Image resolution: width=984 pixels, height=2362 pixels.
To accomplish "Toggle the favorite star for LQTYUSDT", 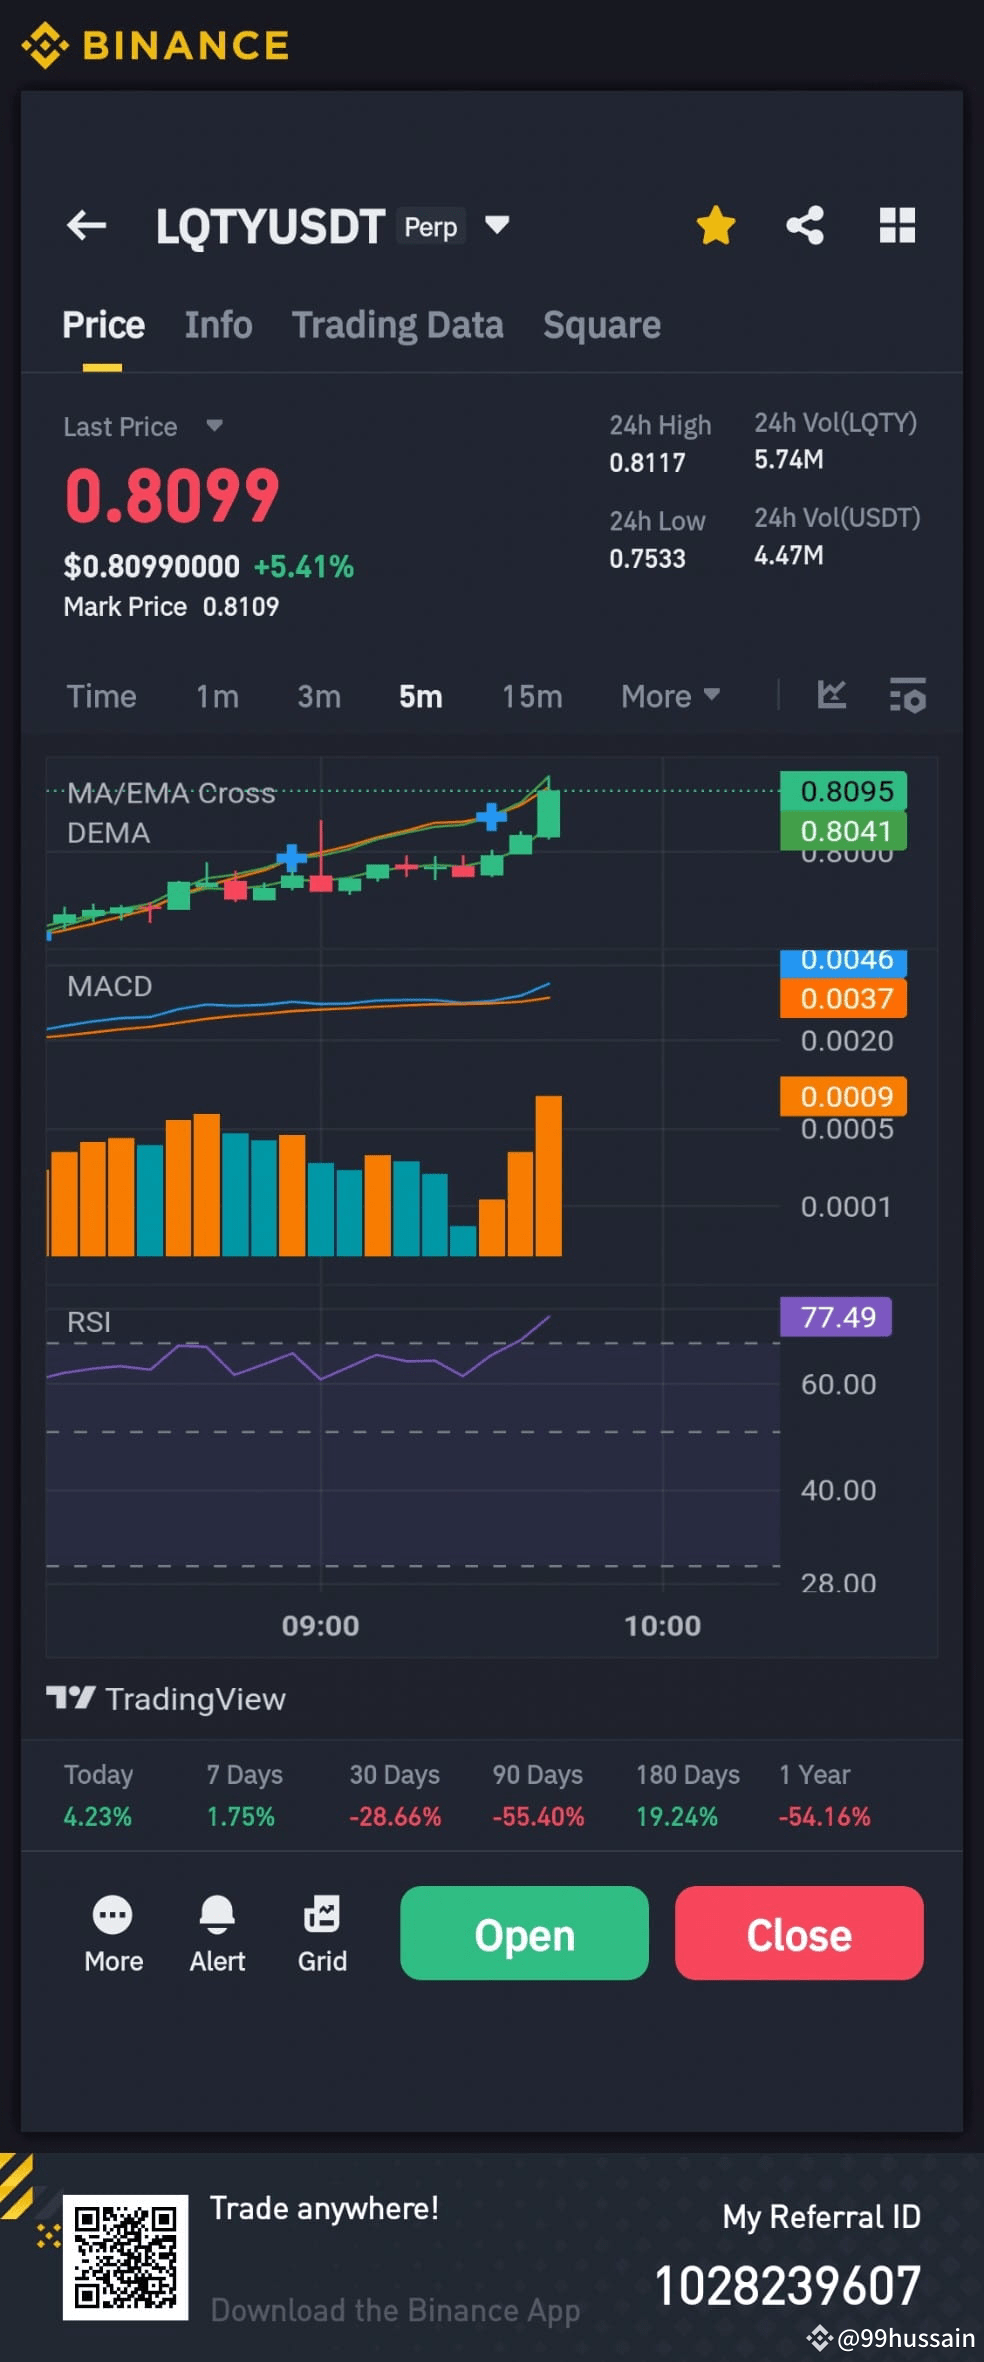I will coord(716,225).
